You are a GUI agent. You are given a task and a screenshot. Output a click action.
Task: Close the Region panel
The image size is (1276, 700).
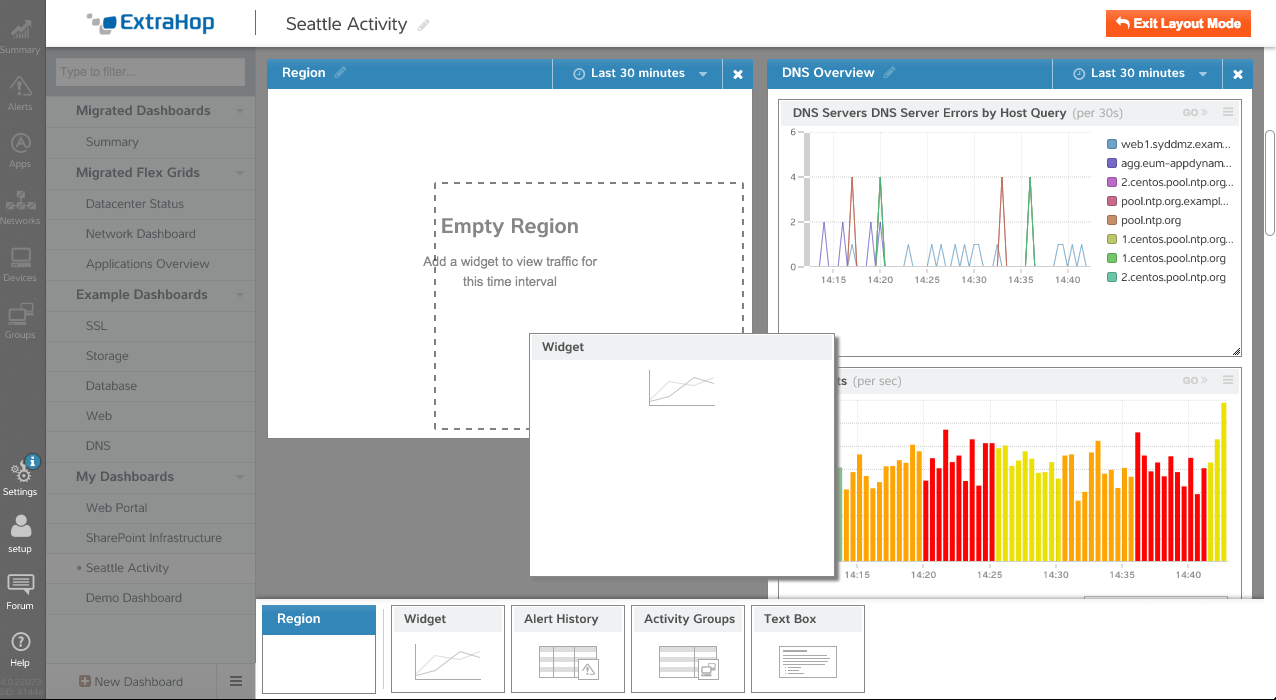coord(738,74)
